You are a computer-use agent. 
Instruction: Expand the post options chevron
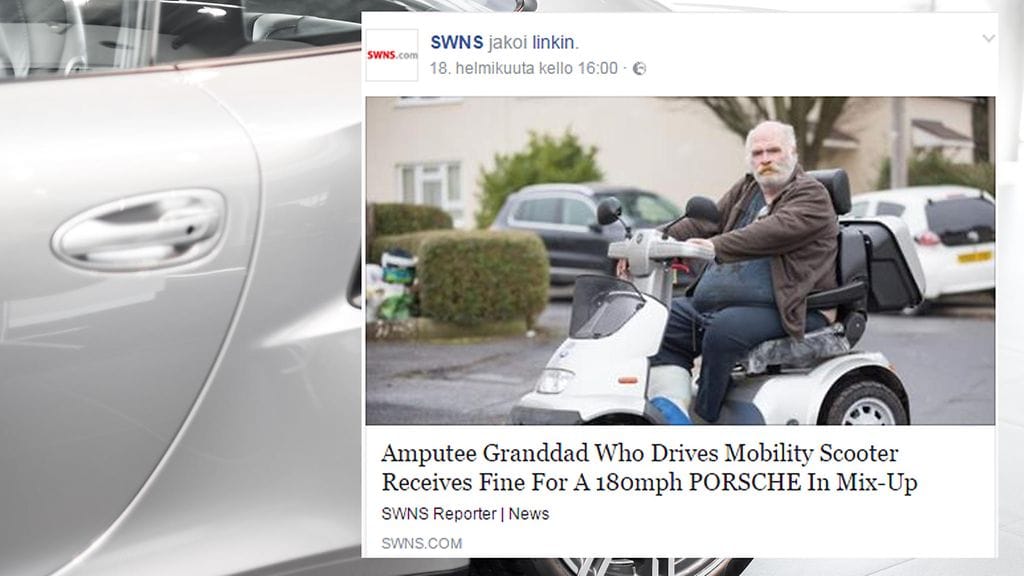tap(989, 39)
